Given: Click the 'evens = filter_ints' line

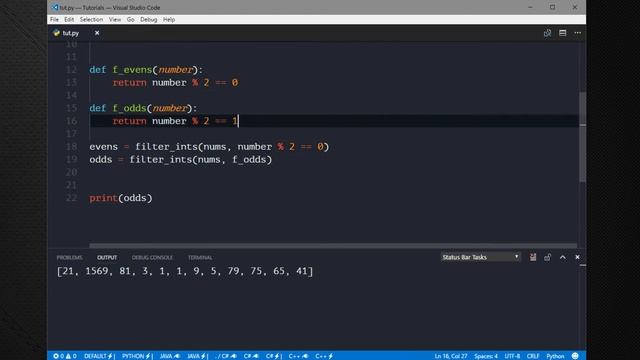Looking at the screenshot, I should [x=209, y=147].
